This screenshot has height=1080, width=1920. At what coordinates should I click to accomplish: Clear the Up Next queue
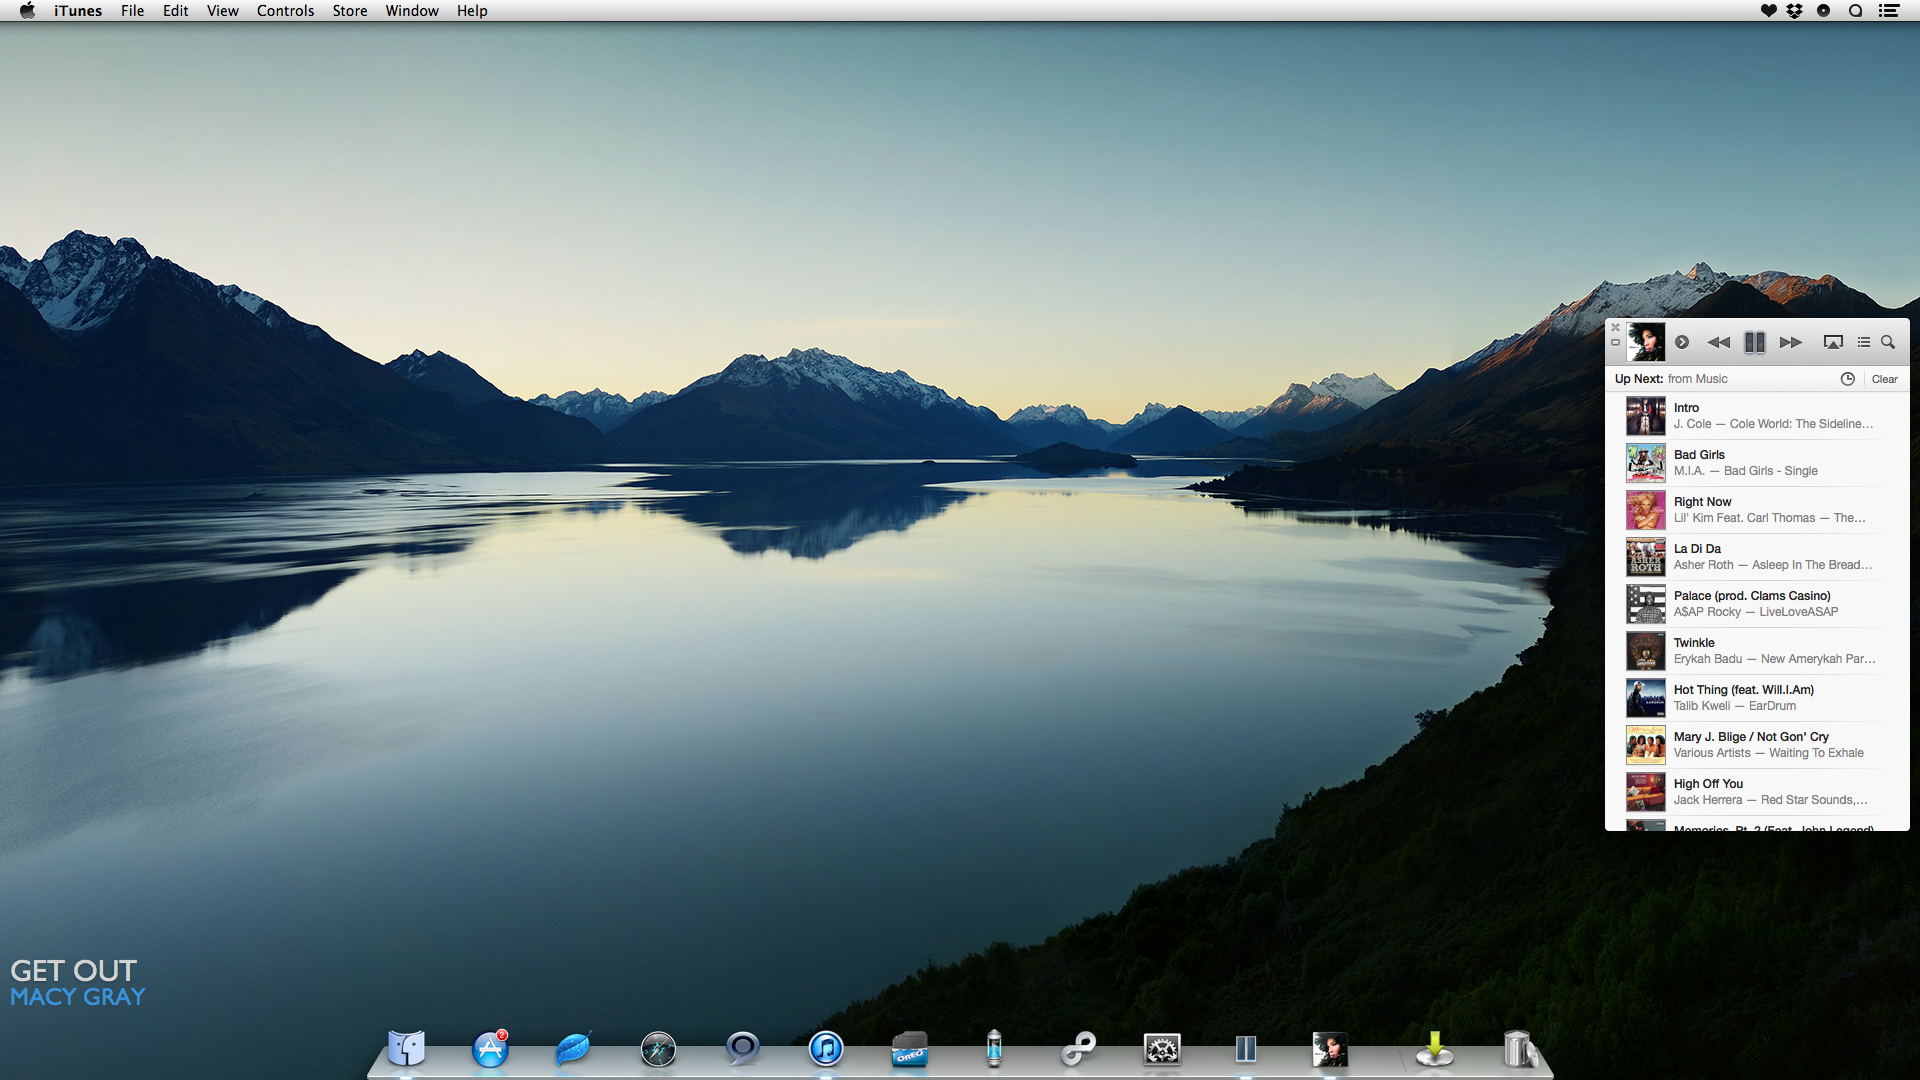1885,379
